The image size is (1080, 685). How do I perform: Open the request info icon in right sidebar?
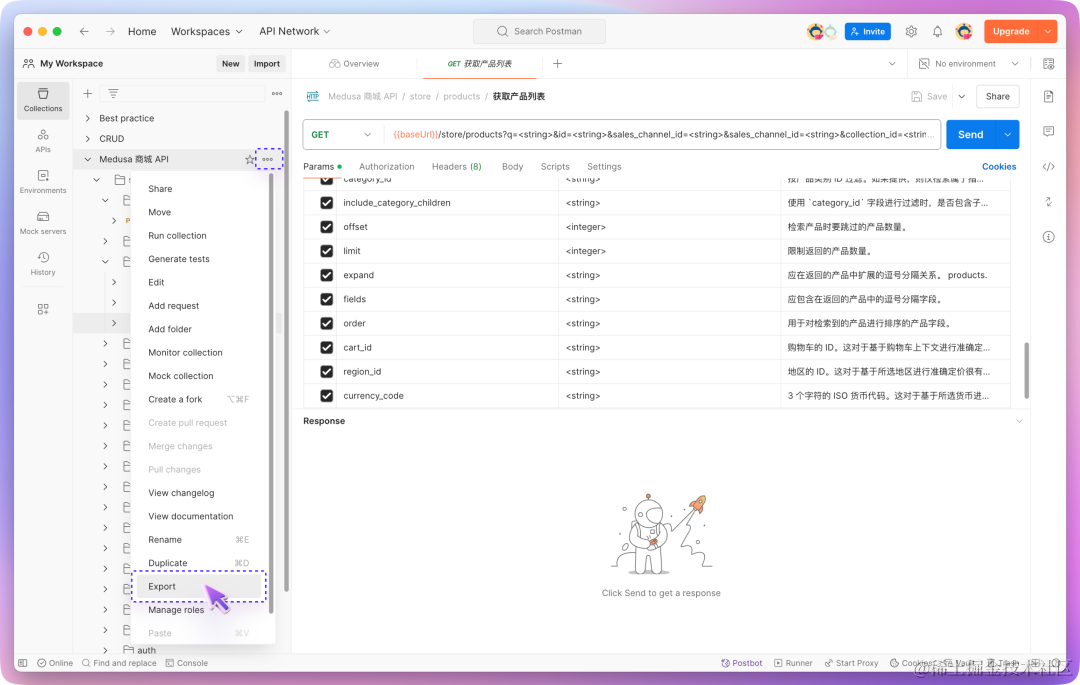coord(1048,237)
